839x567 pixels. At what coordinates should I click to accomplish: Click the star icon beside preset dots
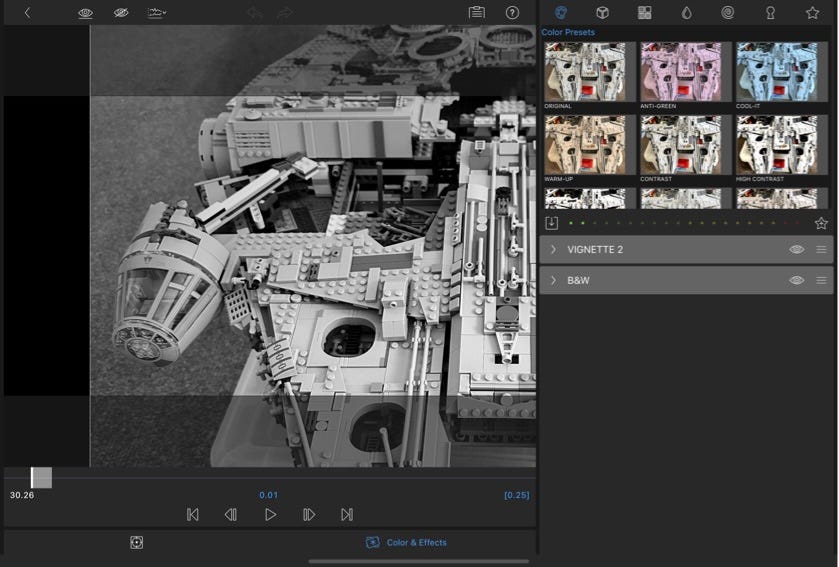(x=821, y=223)
